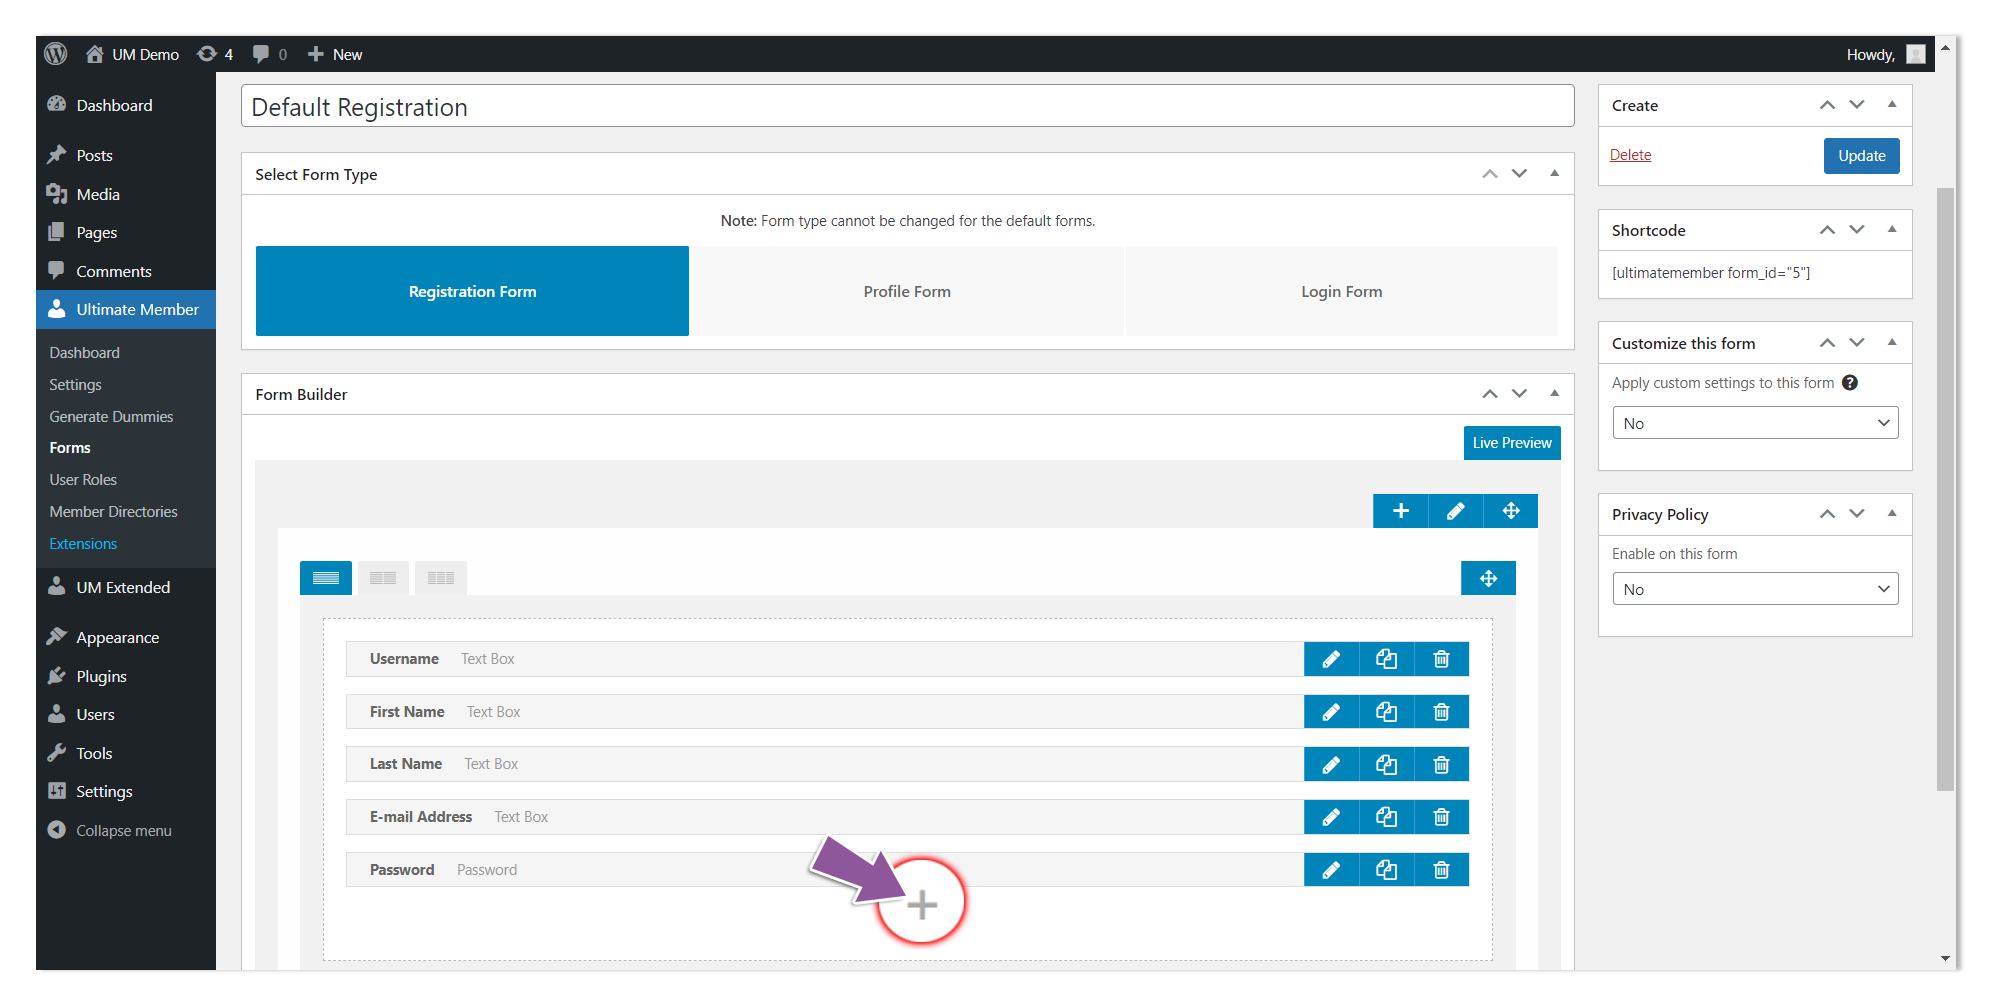1992x1006 pixels.
Task: Delete the E-mail Address field
Action: click(1441, 817)
